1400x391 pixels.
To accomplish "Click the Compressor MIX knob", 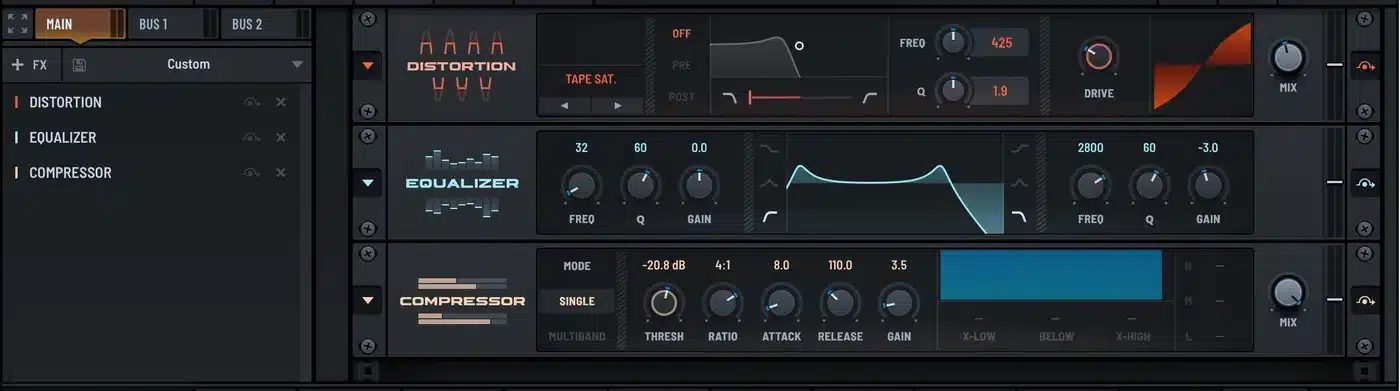I will point(1288,292).
